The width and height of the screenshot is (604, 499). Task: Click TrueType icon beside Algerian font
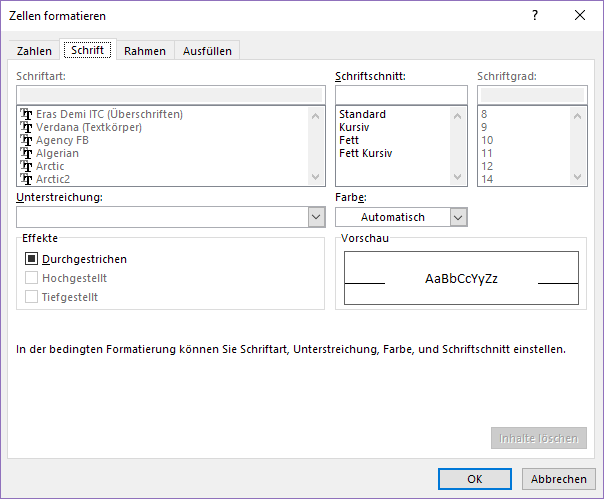coord(27,153)
